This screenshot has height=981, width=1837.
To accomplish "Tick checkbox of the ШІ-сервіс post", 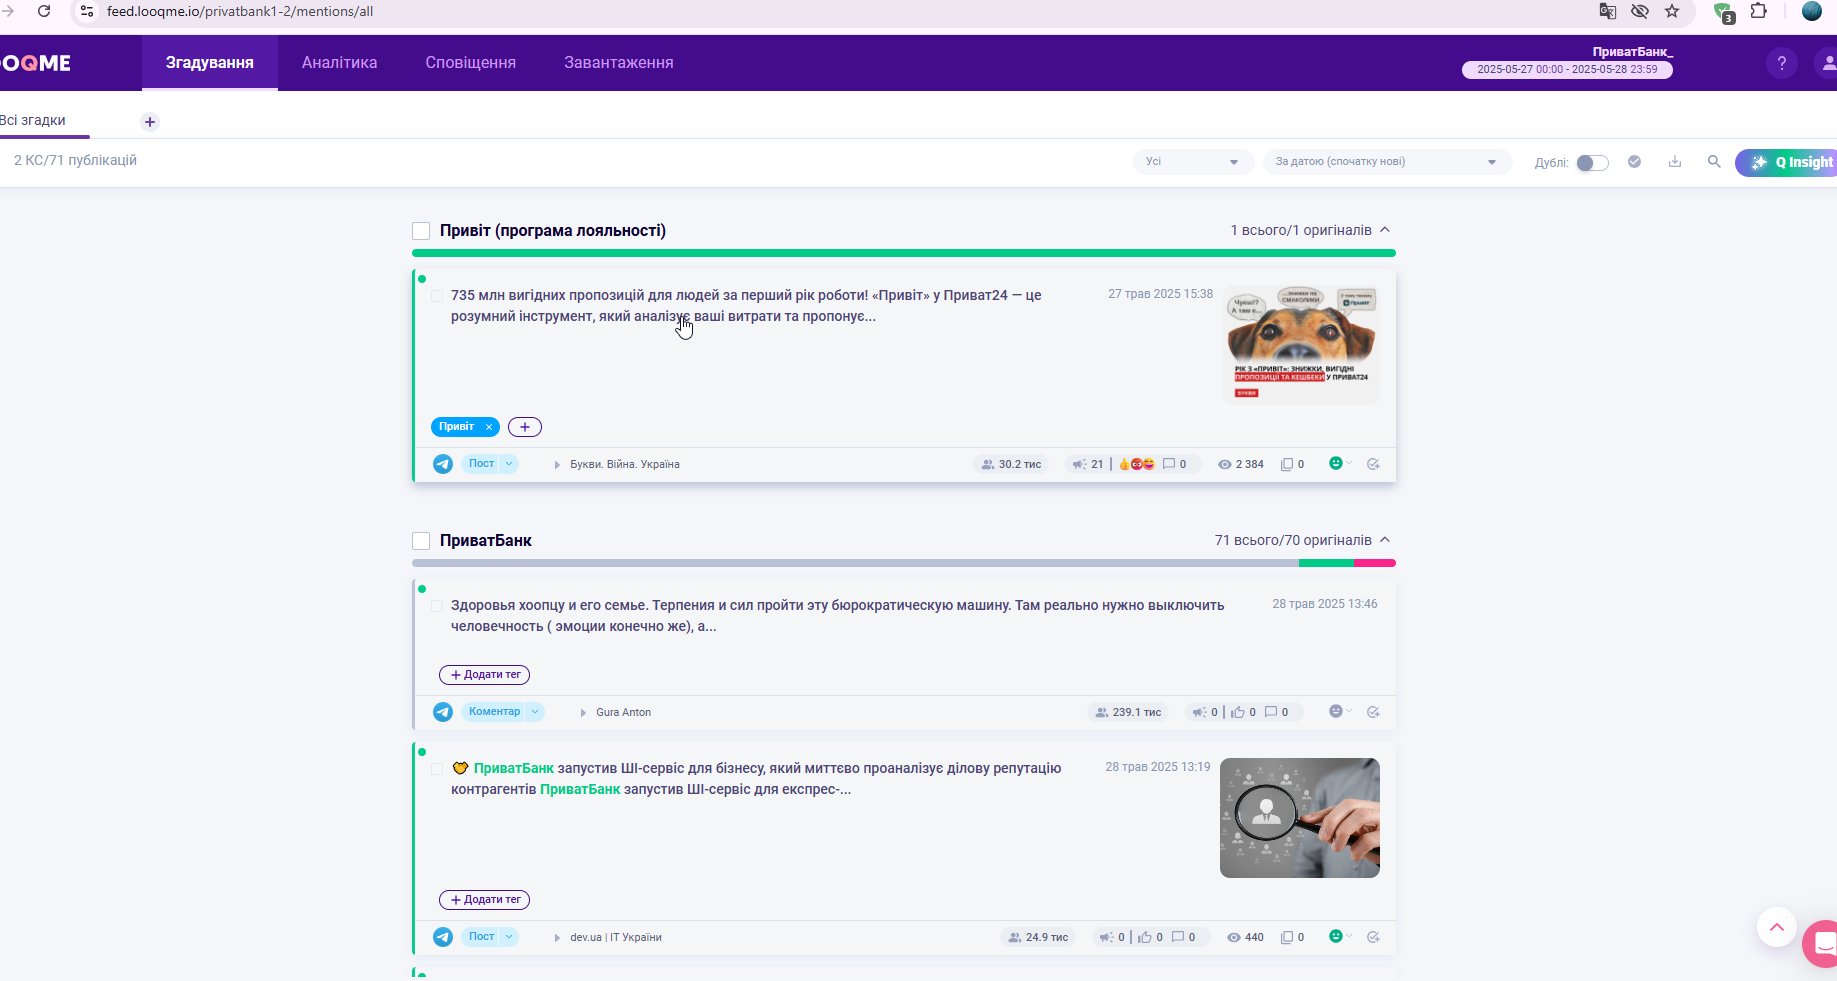I will (437, 769).
